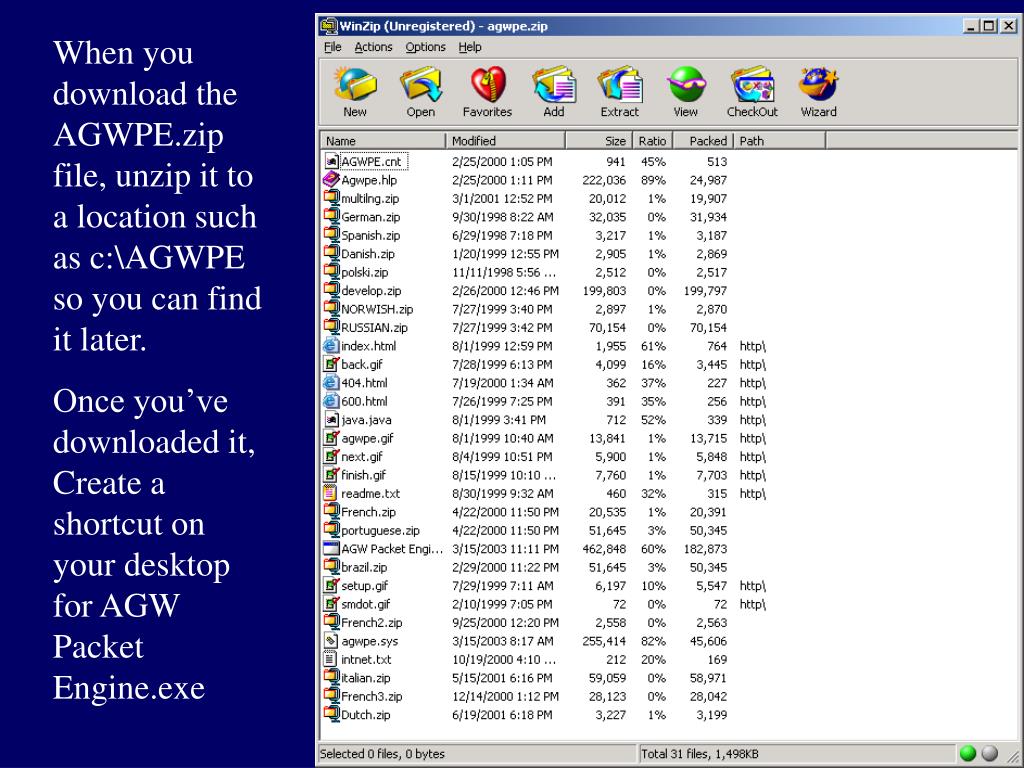Sort by the Name column header

click(383, 140)
